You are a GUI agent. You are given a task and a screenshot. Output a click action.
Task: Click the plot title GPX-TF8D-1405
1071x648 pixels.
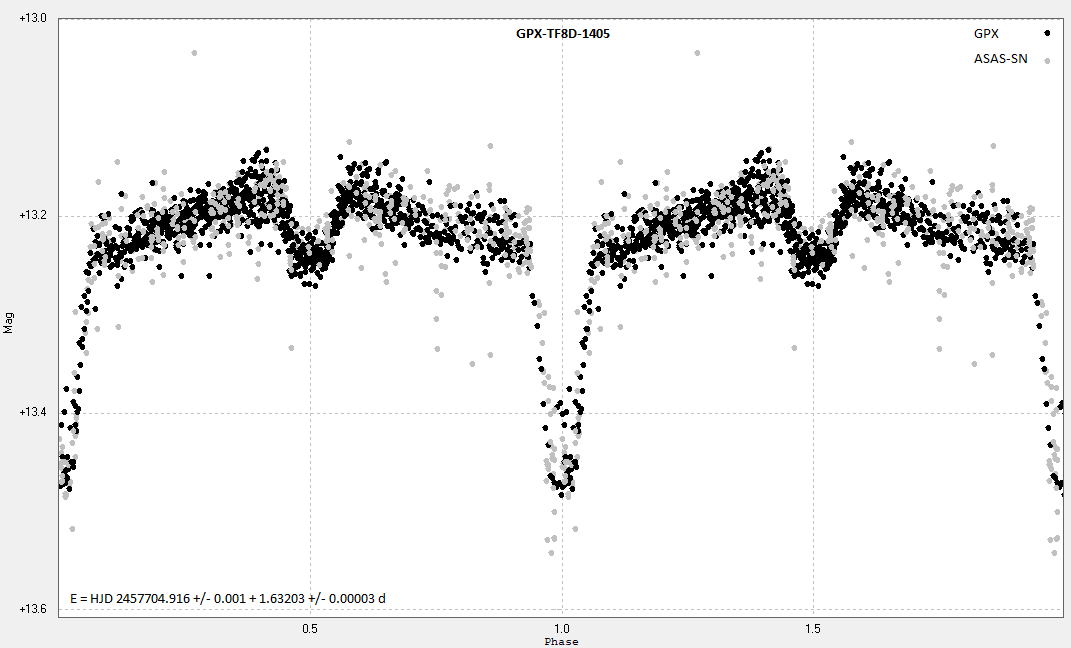click(562, 33)
